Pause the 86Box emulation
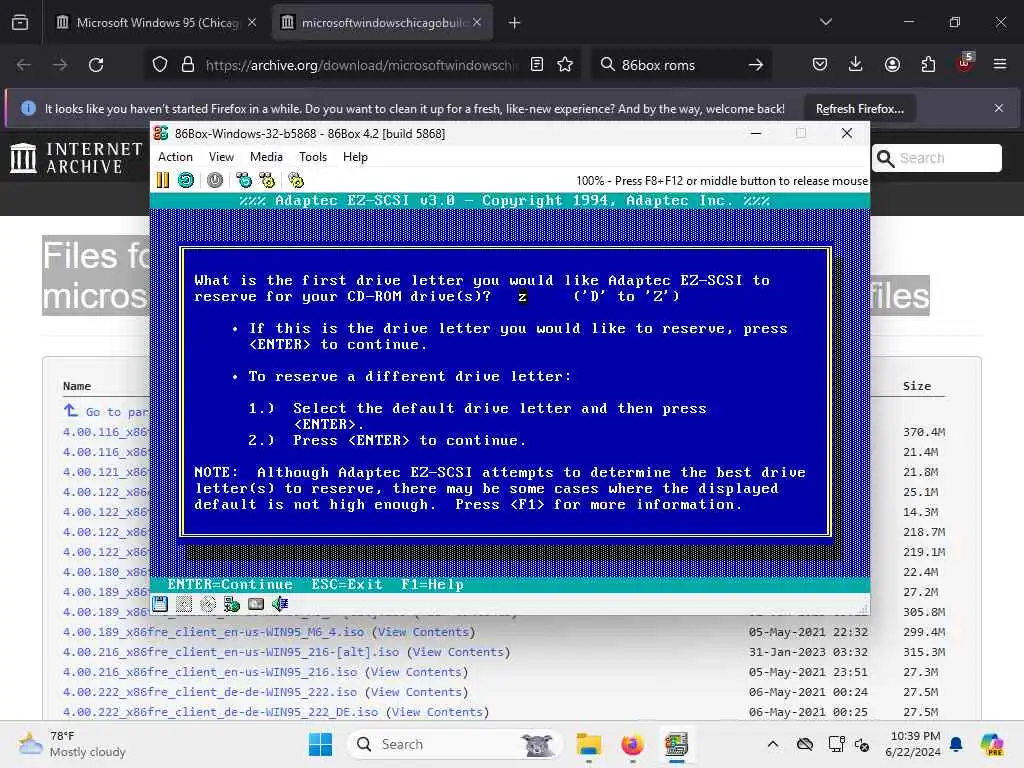Viewport: 1024px width, 768px height. tap(163, 180)
